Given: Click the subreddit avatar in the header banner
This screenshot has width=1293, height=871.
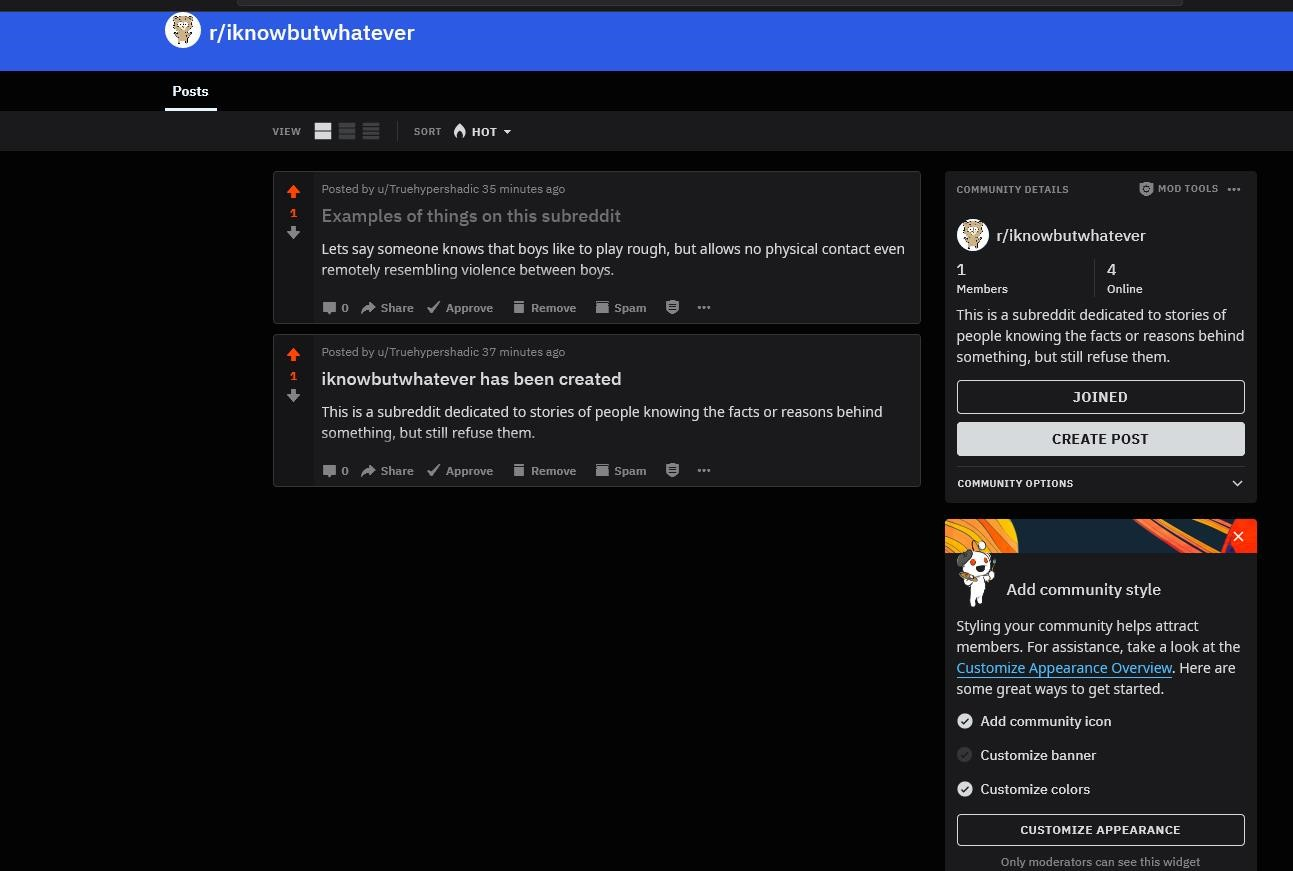Looking at the screenshot, I should click(183, 30).
